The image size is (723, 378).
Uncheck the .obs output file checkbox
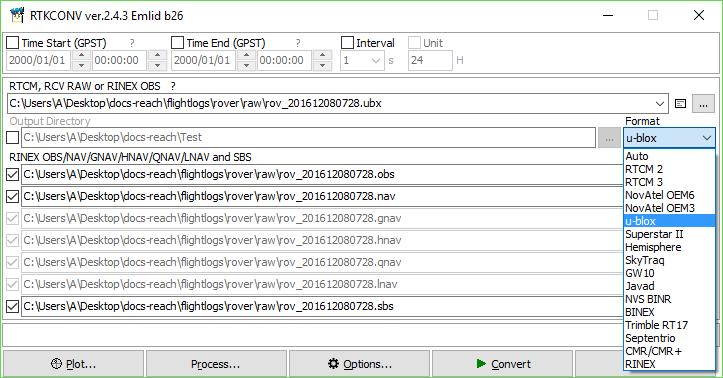click(12, 174)
